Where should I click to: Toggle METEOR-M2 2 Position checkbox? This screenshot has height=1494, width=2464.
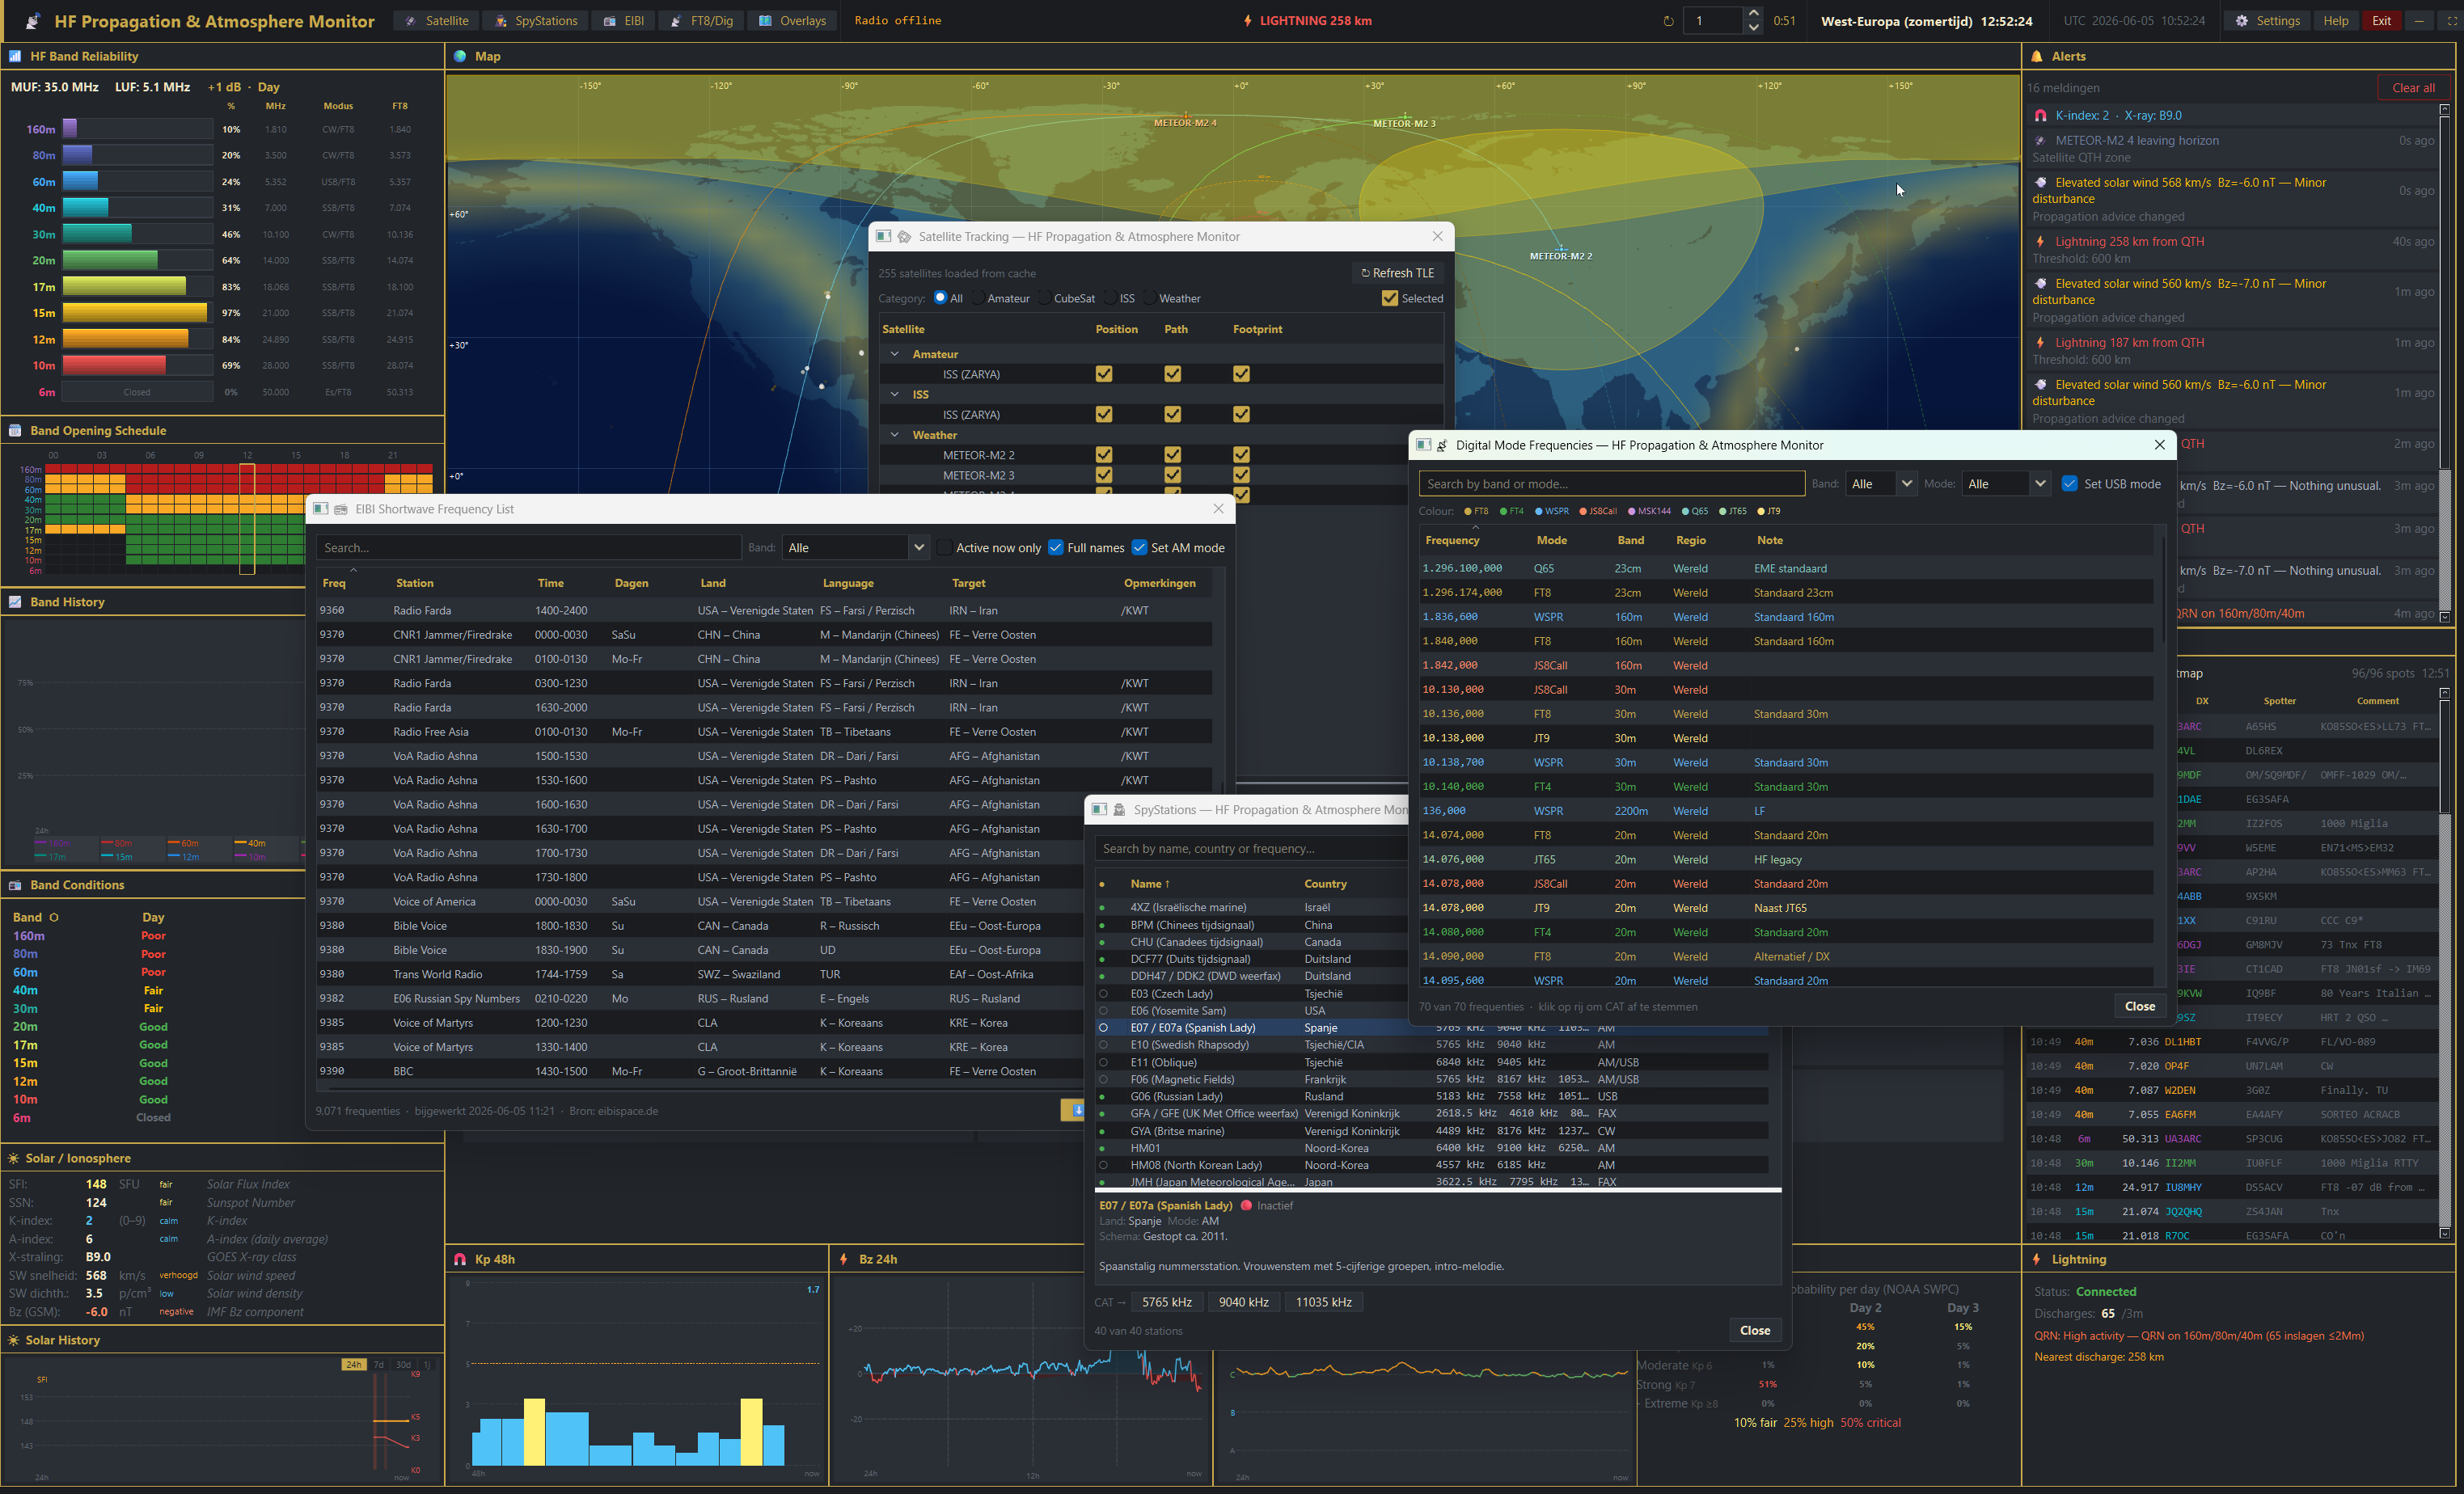pos(1104,455)
